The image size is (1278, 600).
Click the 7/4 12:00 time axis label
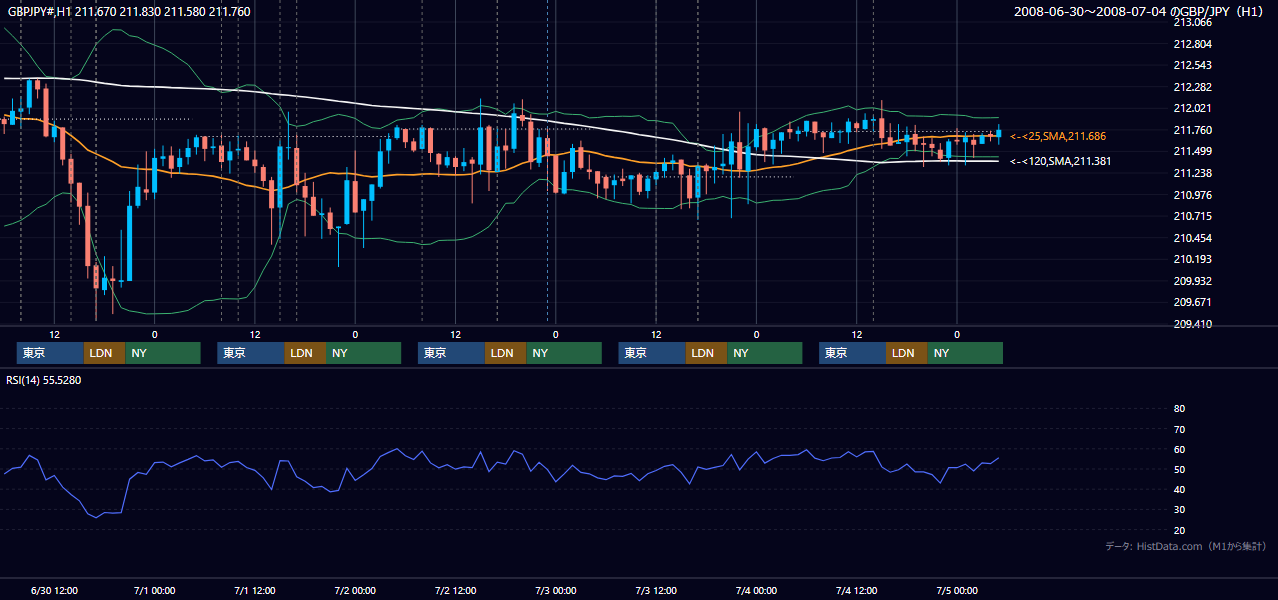tap(856, 590)
